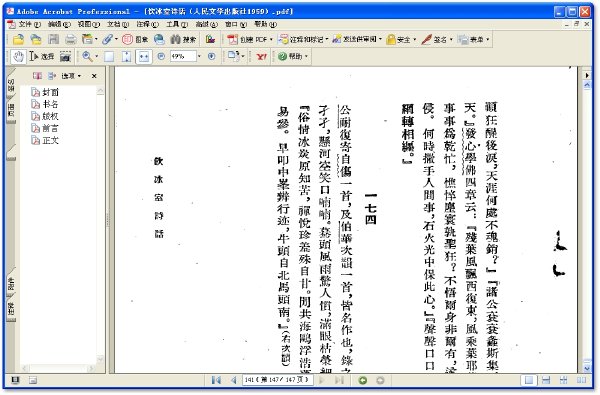The width and height of the screenshot is (600, 395).
Task: Select the 选择 text select tool
Action: (42, 57)
